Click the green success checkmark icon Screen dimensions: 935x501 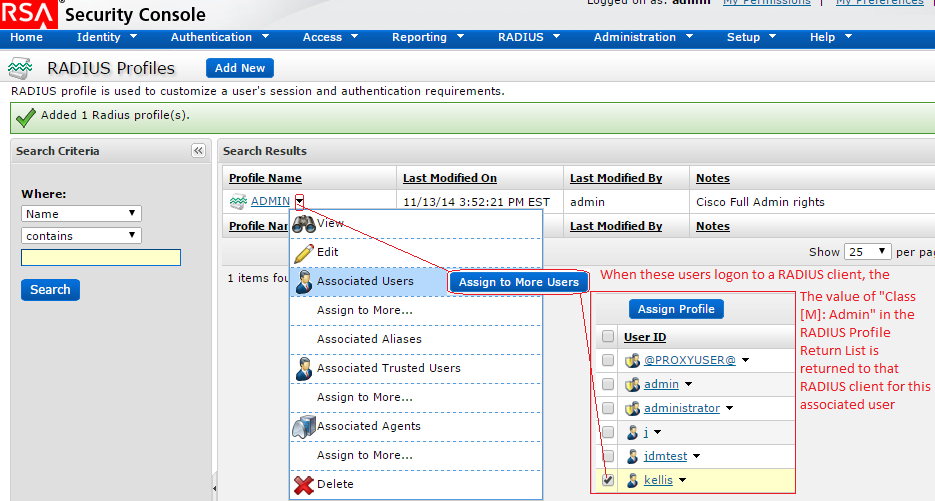coord(26,117)
